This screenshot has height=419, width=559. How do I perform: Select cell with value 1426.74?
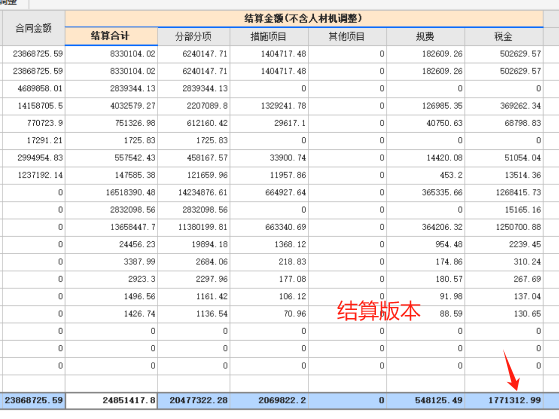pyautogui.click(x=111, y=314)
